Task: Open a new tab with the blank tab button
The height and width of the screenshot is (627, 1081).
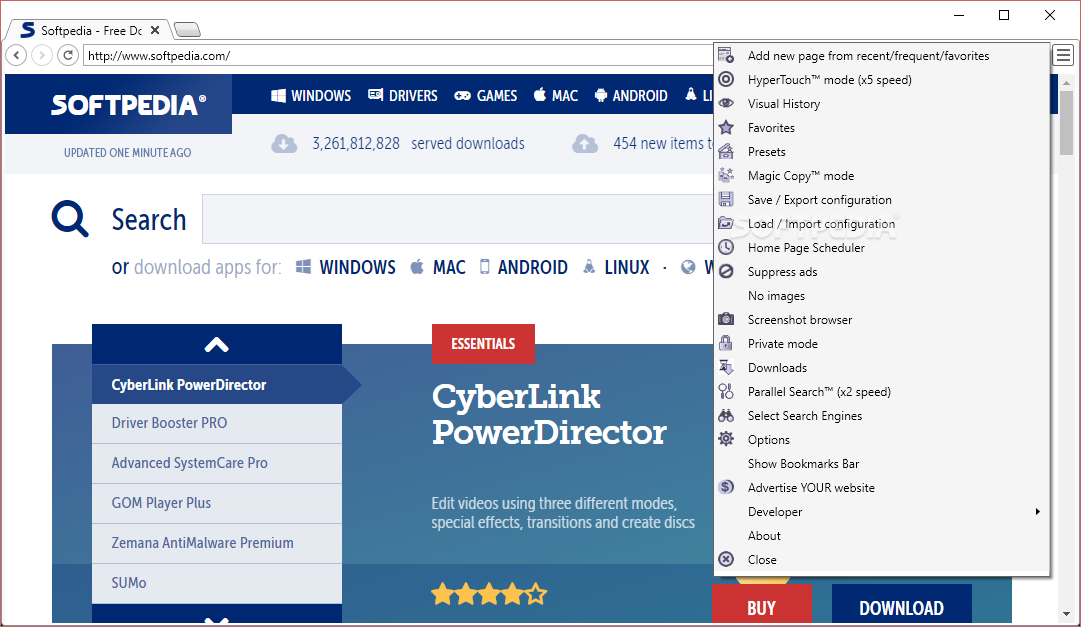Action: 187,30
